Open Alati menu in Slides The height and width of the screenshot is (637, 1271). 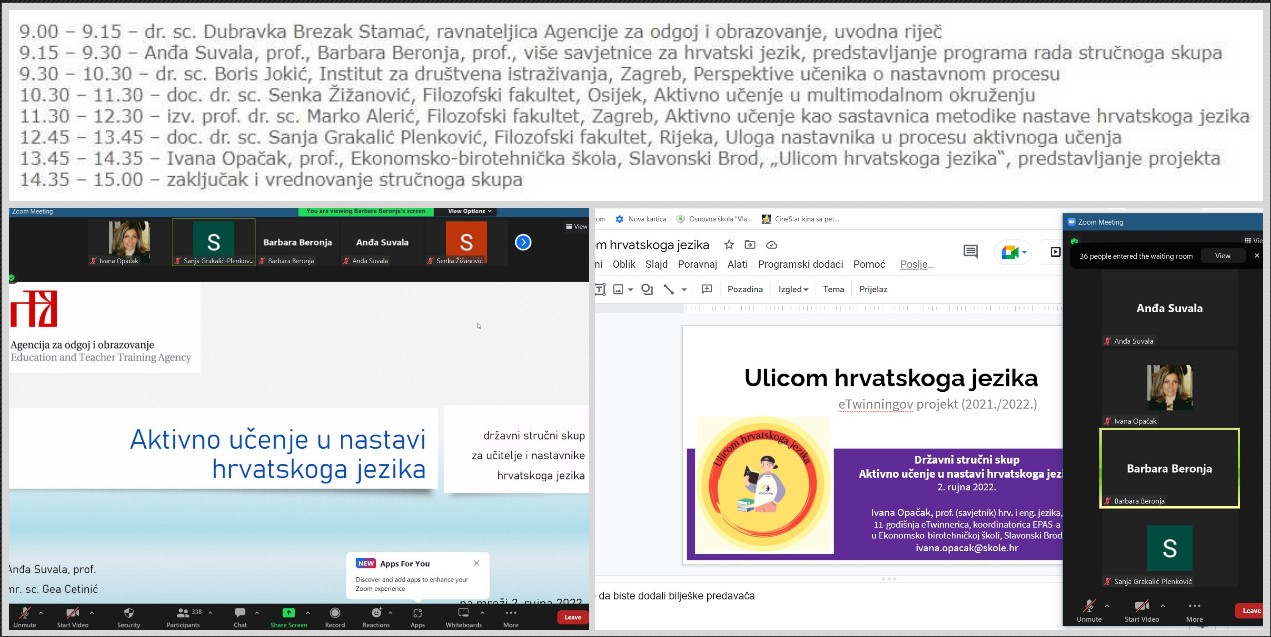coord(738,265)
